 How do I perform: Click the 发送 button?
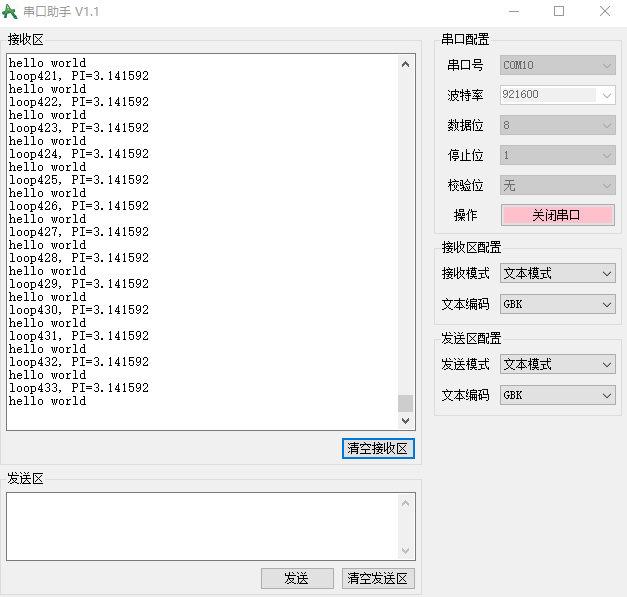pyautogui.click(x=297, y=578)
